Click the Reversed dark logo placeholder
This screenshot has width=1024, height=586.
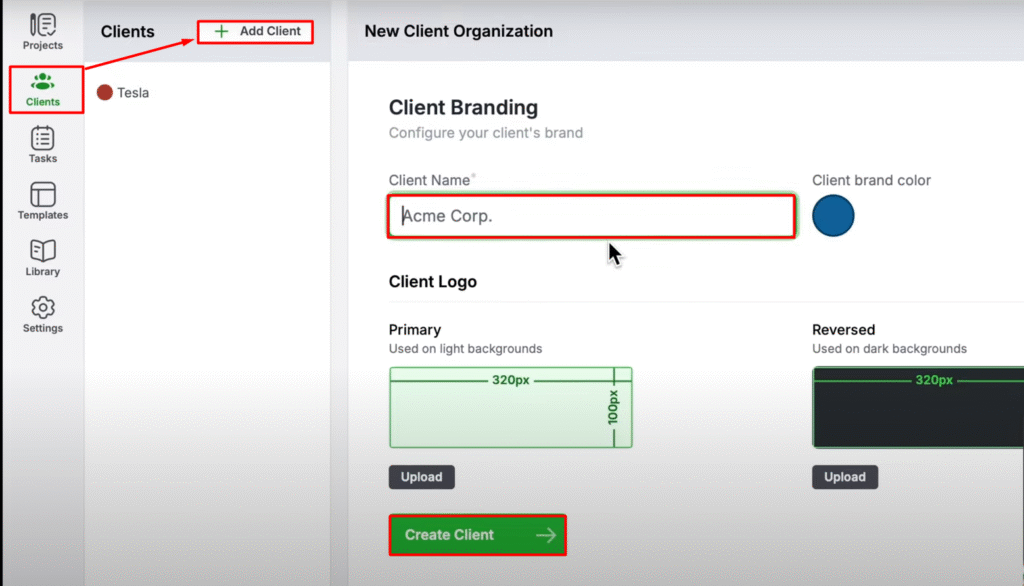coord(918,408)
